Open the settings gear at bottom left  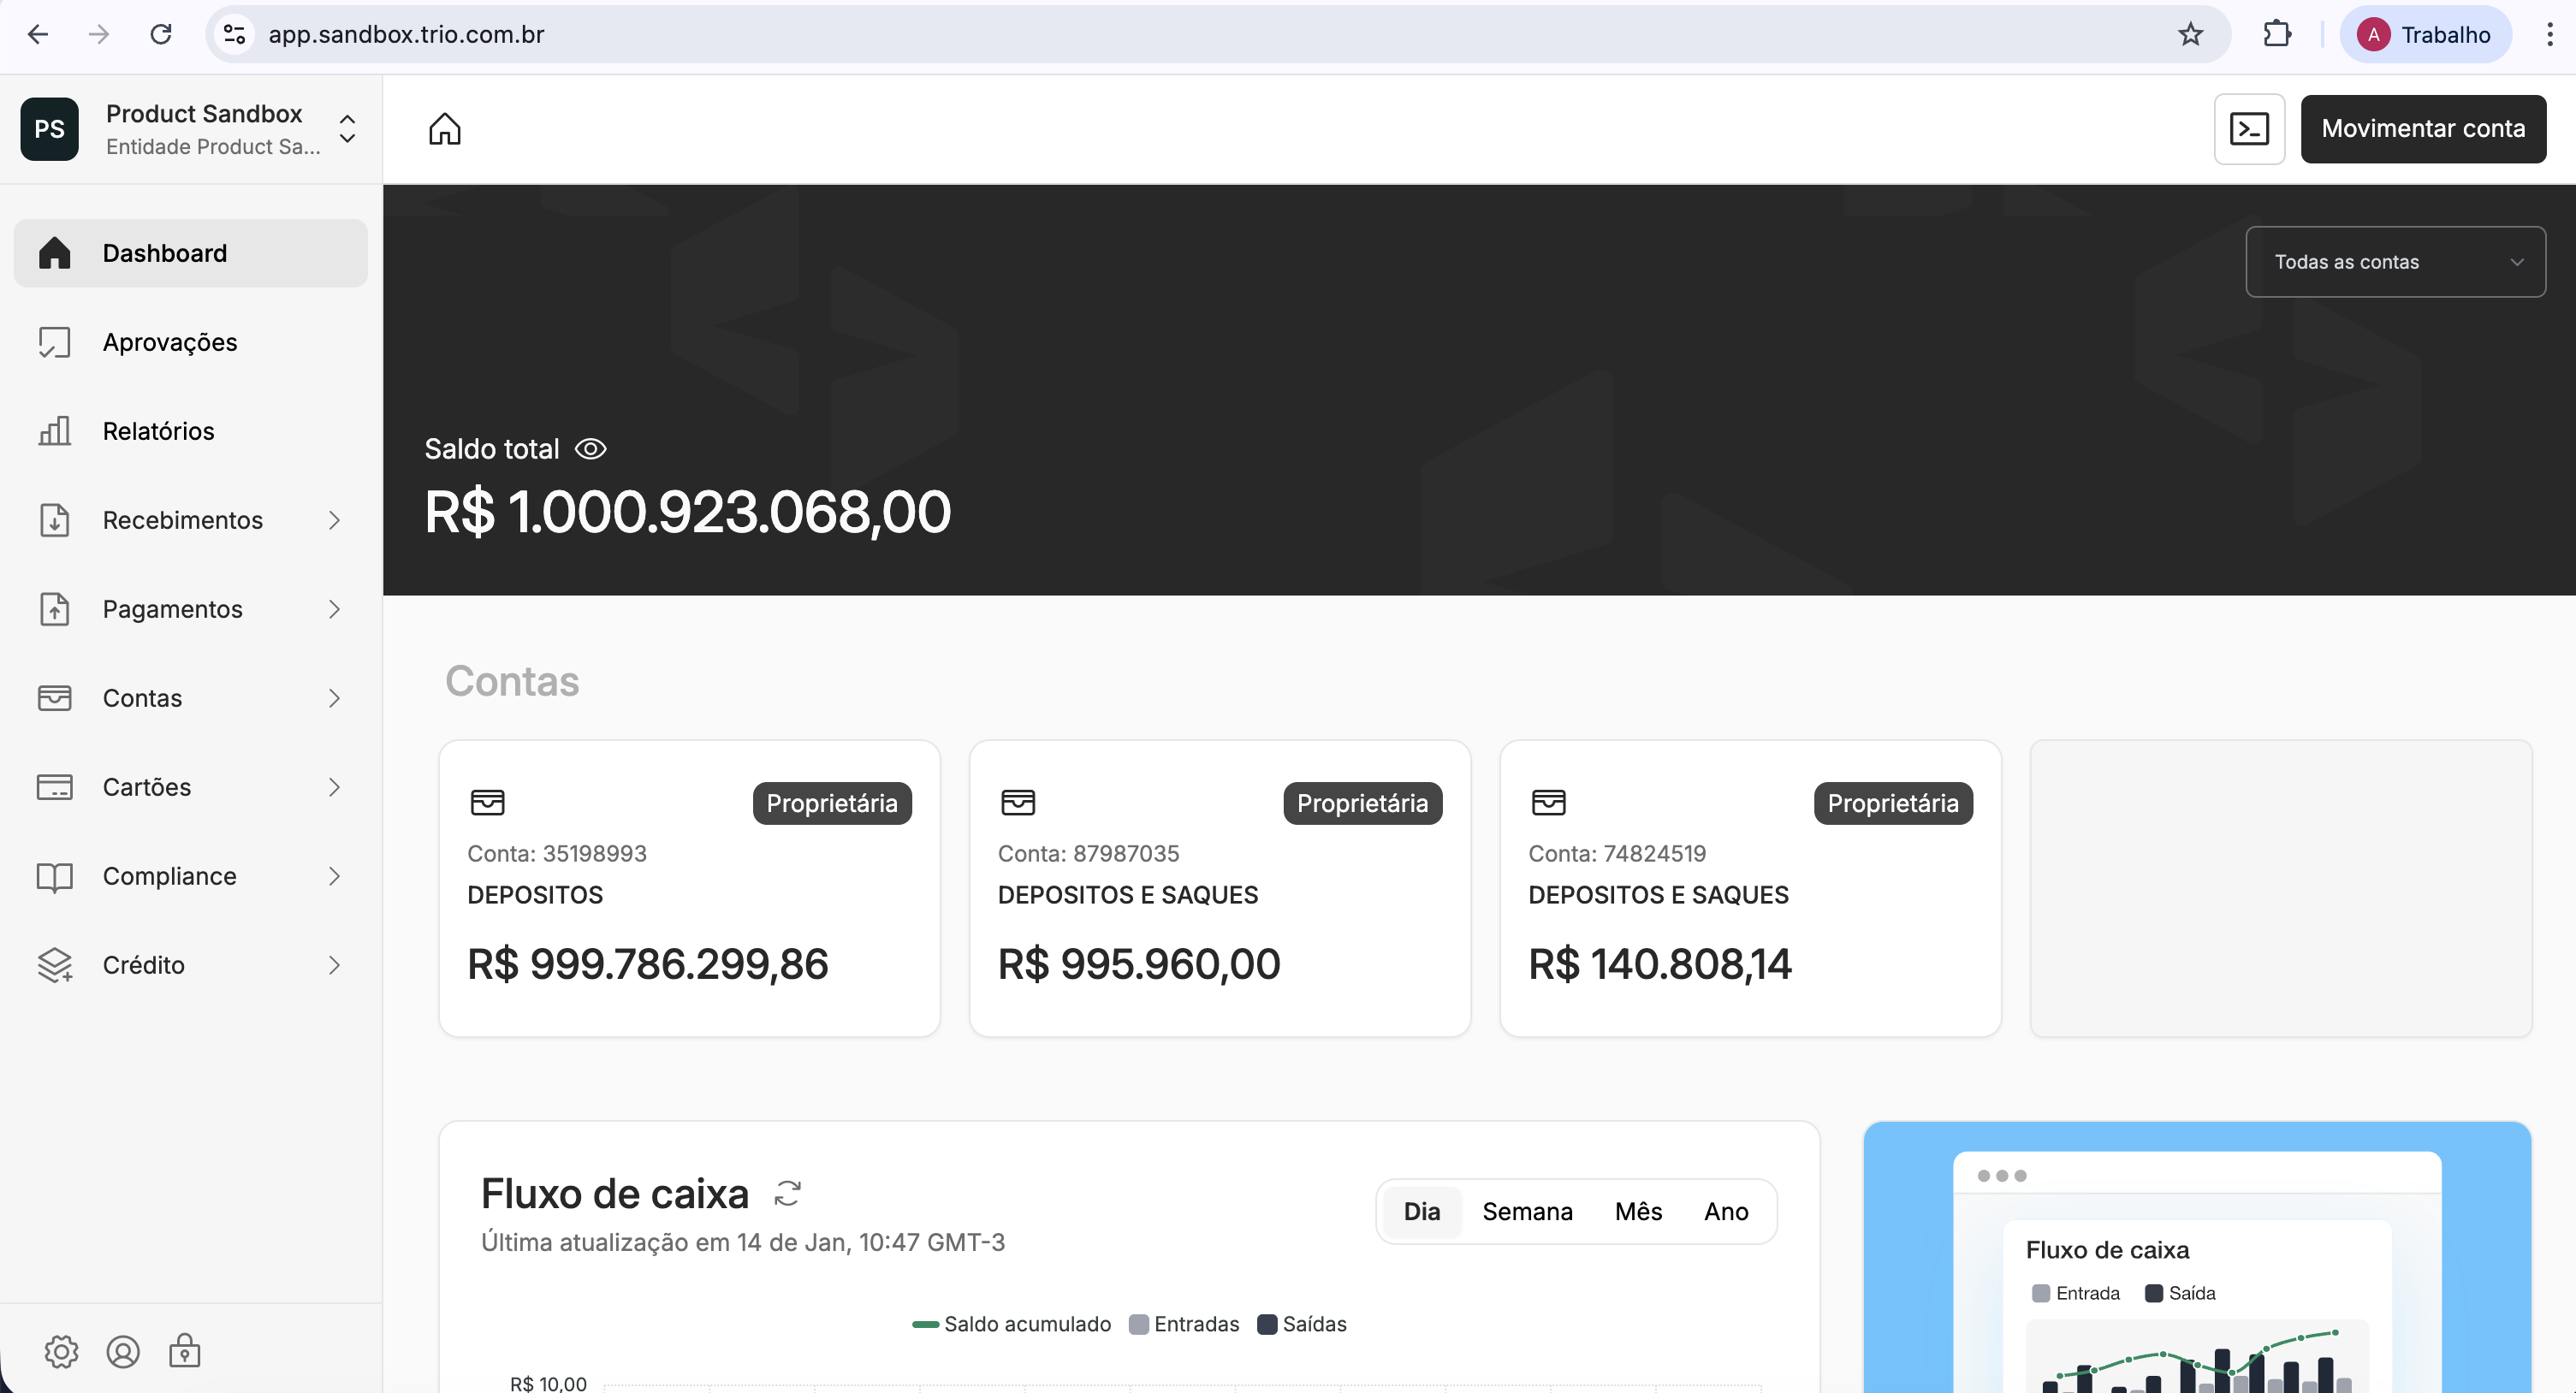tap(61, 1351)
